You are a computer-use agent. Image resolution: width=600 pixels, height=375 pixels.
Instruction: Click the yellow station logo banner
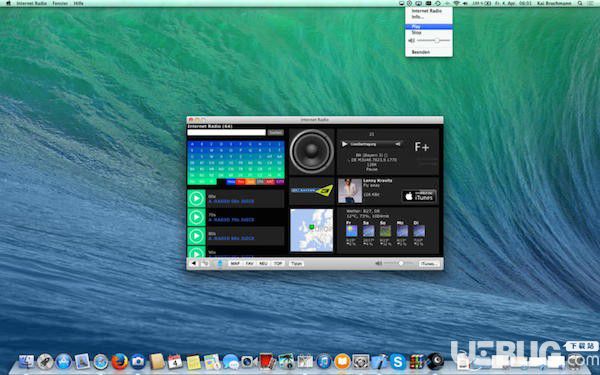click(x=311, y=190)
